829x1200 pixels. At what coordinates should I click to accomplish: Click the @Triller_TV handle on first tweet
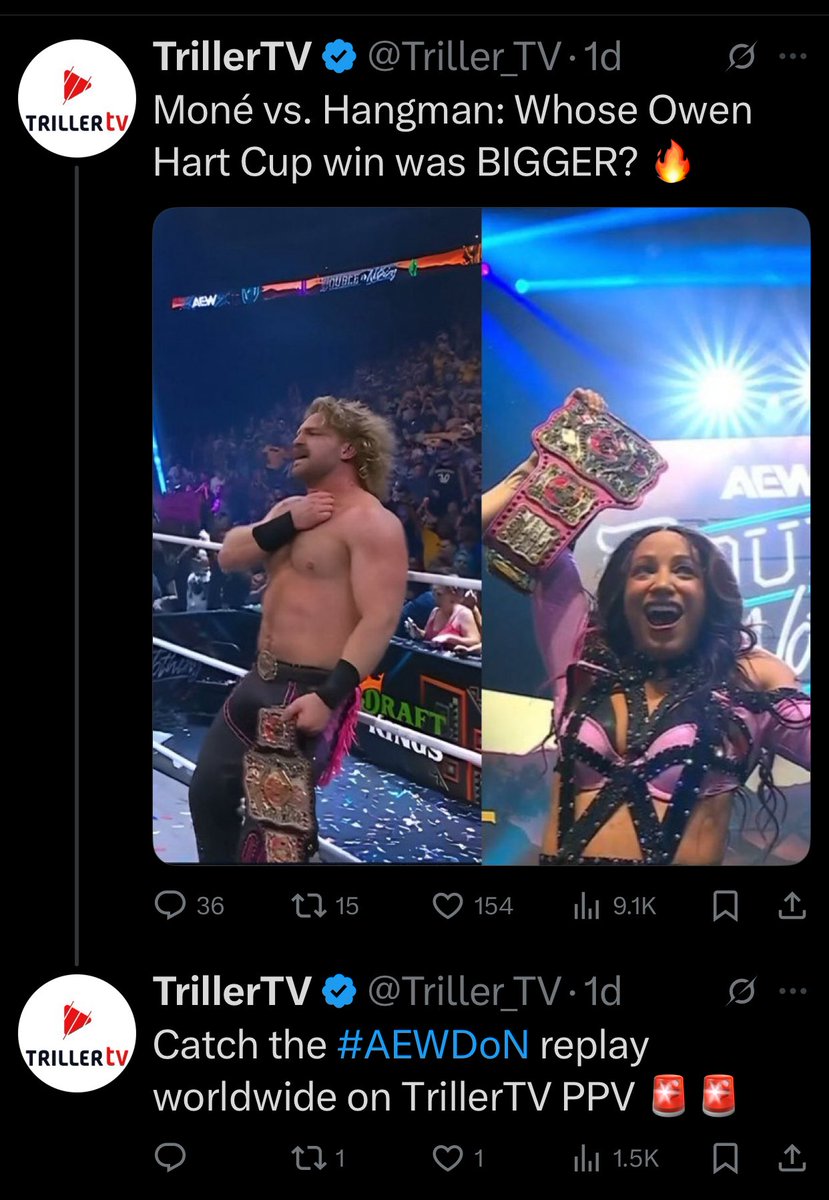463,59
